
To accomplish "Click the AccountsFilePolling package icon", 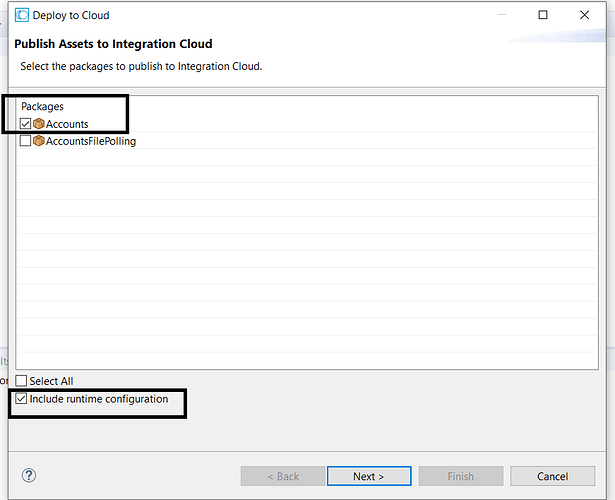I will pos(38,141).
